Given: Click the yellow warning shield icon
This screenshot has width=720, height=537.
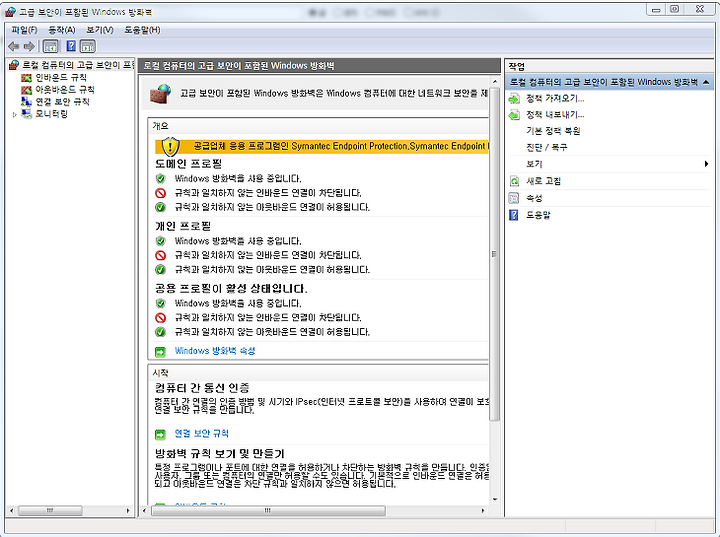Looking at the screenshot, I should [x=170, y=147].
